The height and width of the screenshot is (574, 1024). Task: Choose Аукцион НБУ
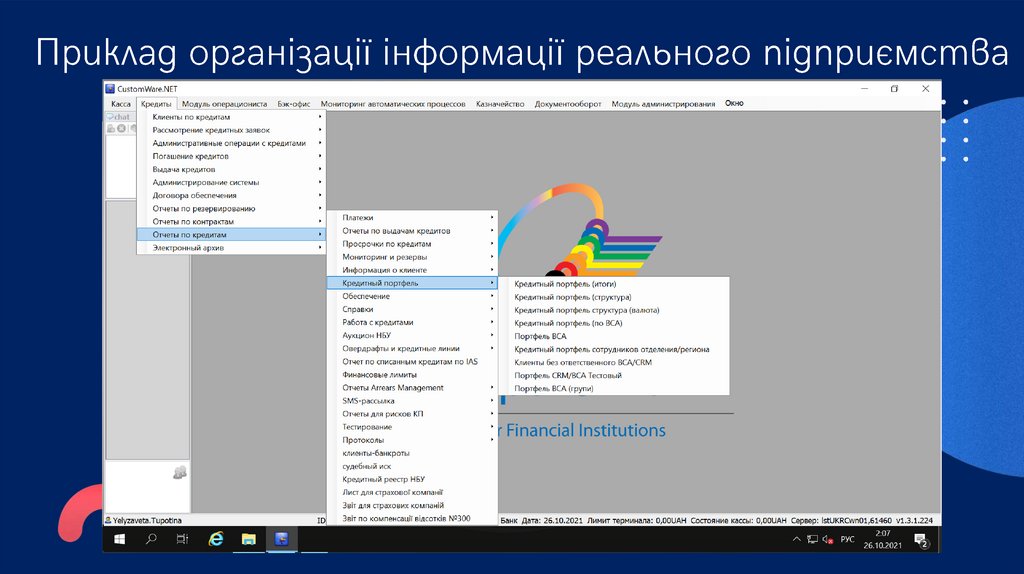(x=412, y=335)
